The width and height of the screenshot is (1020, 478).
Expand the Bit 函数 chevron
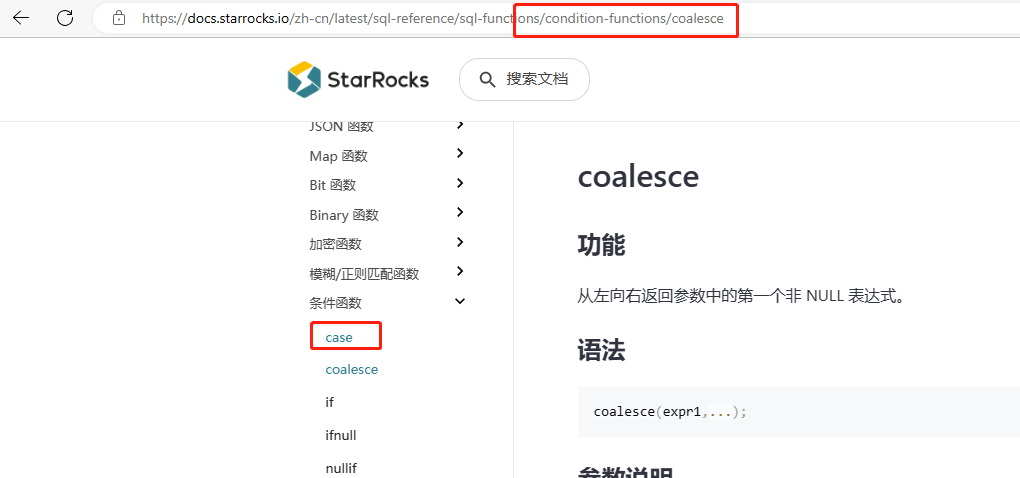pyautogui.click(x=460, y=184)
